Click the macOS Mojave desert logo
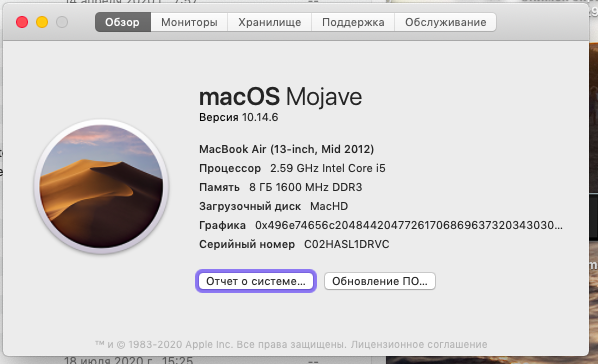The width and height of the screenshot is (598, 364). (x=101, y=187)
